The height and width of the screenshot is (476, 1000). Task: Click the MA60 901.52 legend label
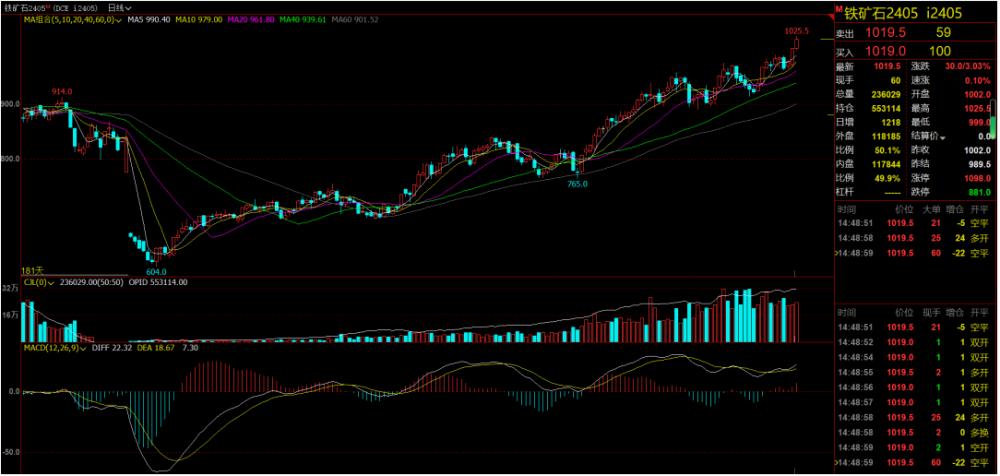[x=355, y=19]
